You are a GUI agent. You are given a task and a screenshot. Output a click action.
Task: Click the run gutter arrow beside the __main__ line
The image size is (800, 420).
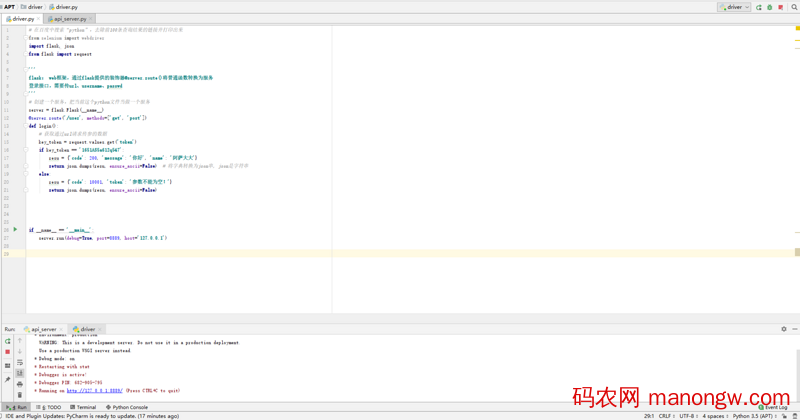[15, 229]
